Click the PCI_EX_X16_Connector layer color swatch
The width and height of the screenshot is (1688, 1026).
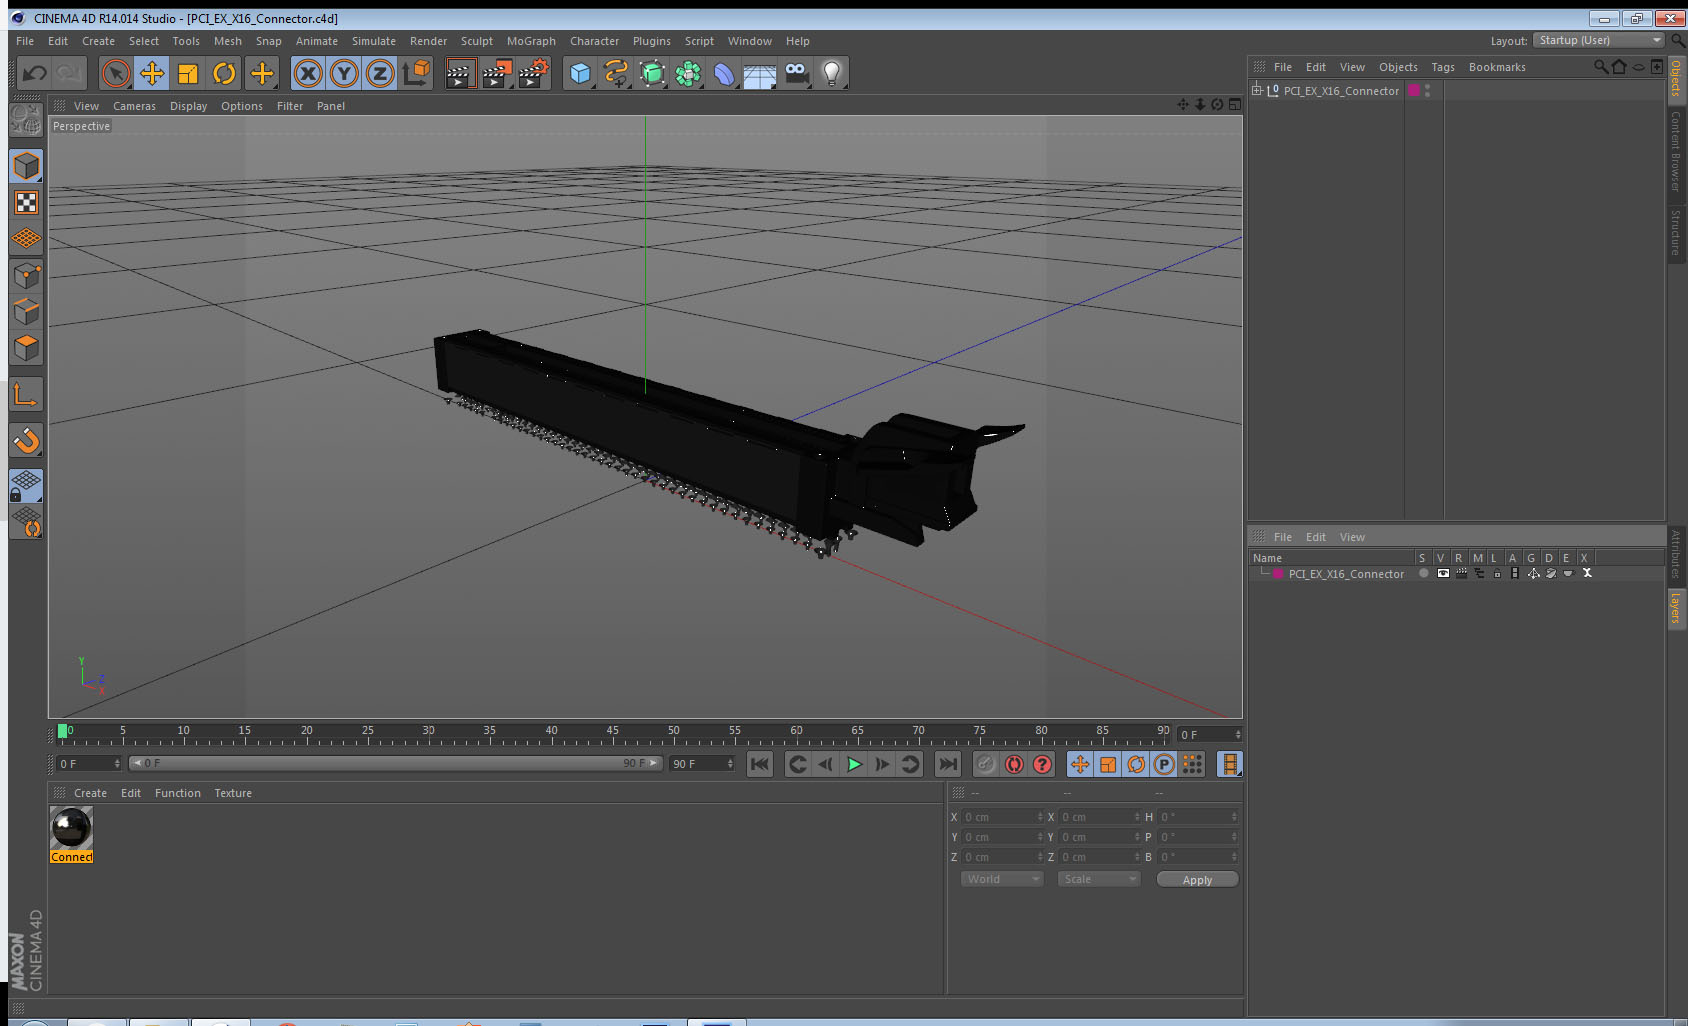1278,574
